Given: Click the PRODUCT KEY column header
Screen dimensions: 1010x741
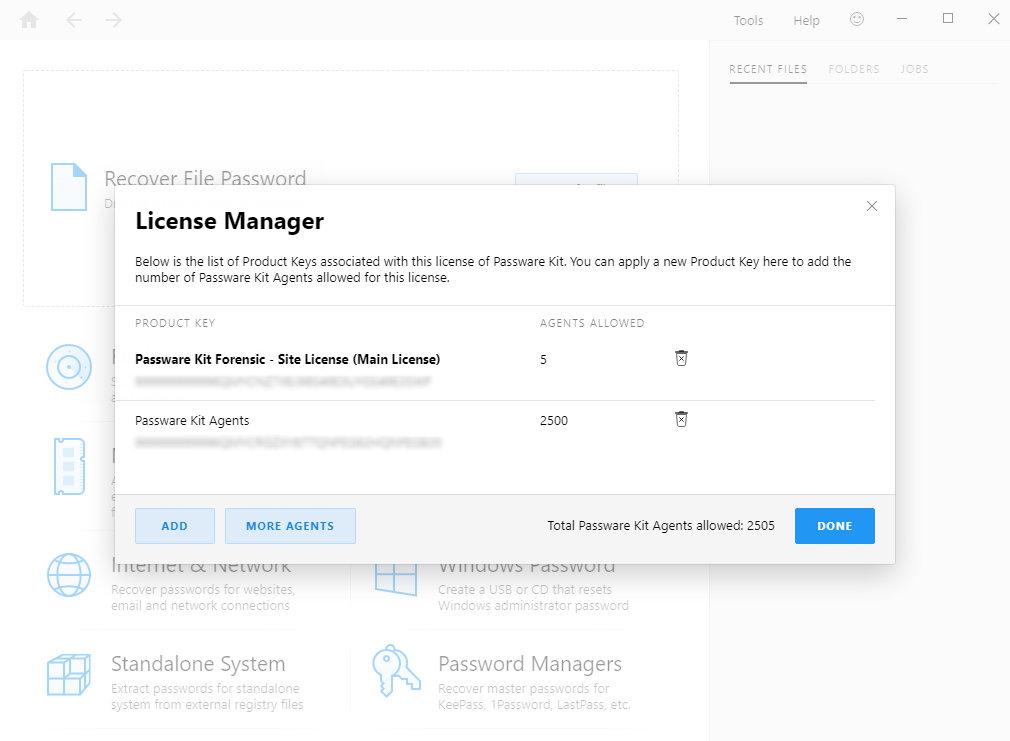Looking at the screenshot, I should [x=175, y=323].
